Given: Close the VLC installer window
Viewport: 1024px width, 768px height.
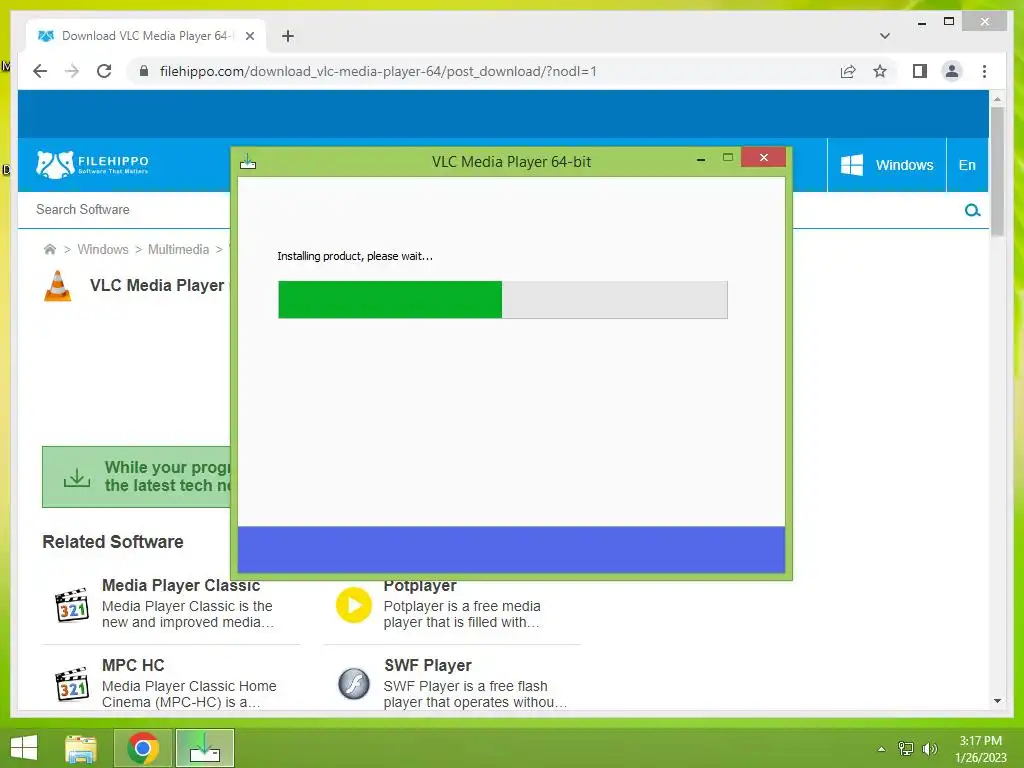Looking at the screenshot, I should click(x=763, y=157).
